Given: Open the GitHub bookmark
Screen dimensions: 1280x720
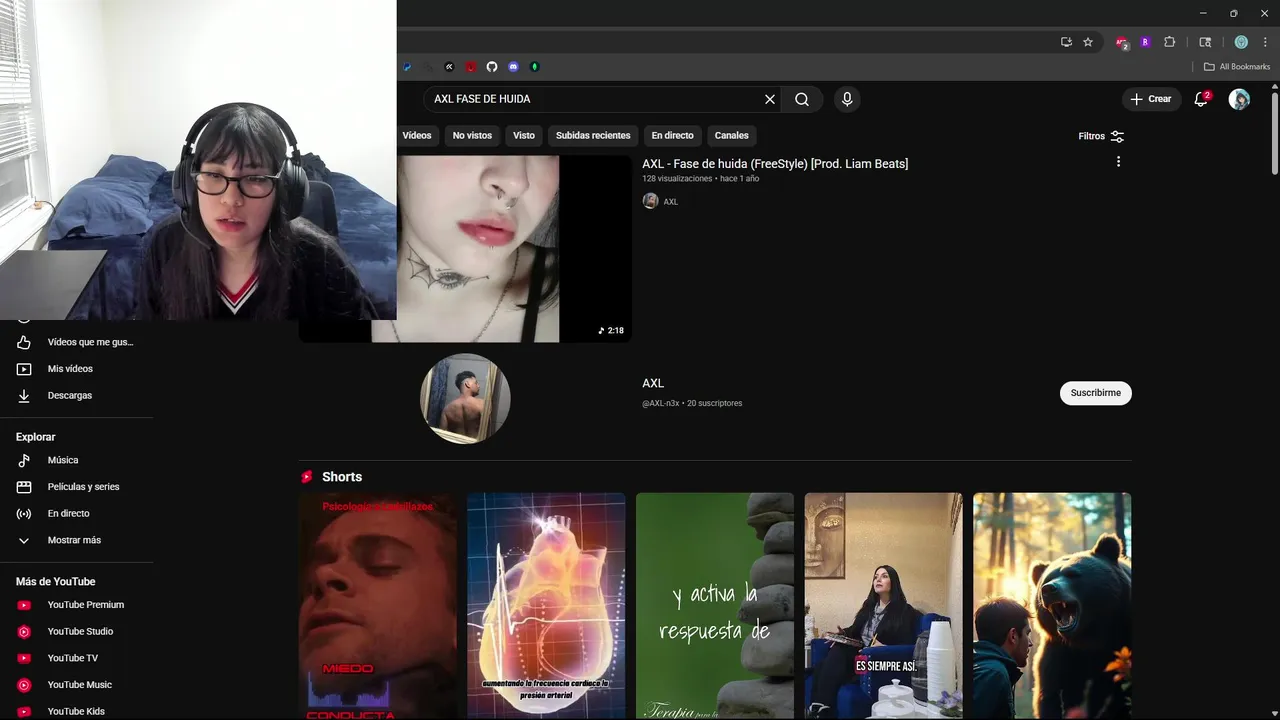Looking at the screenshot, I should point(492,67).
